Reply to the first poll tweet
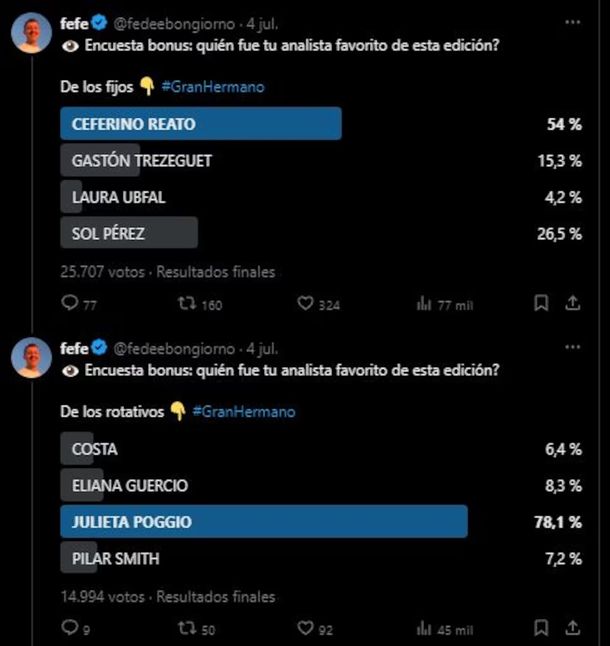 click(x=70, y=303)
